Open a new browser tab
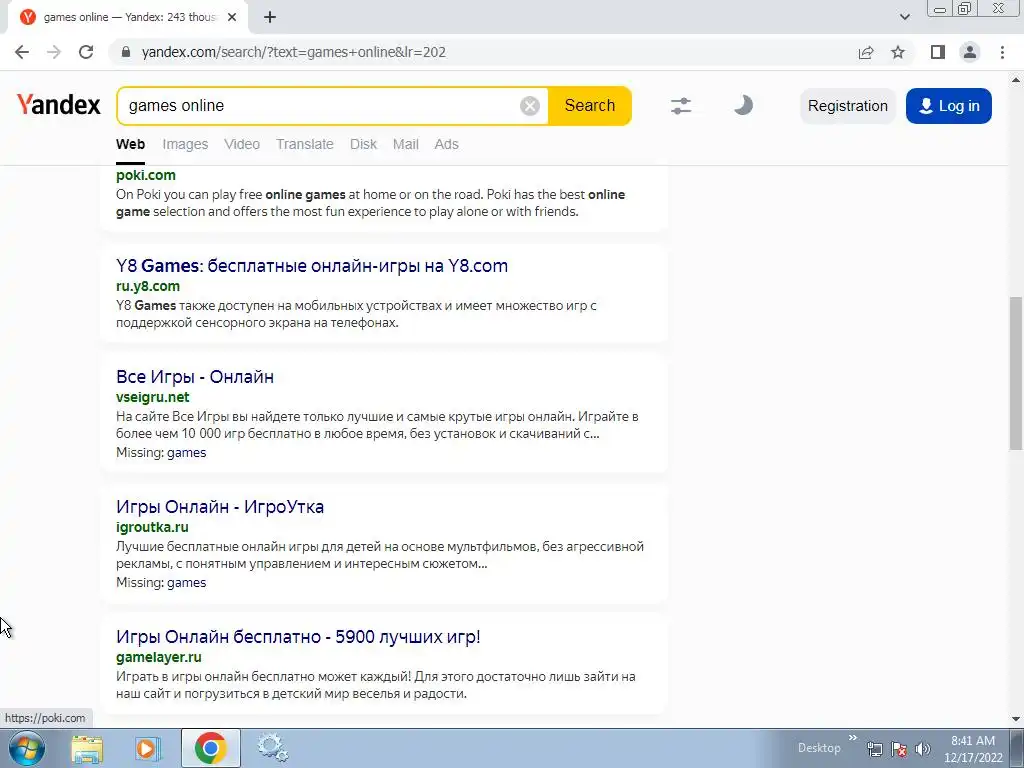Image resolution: width=1024 pixels, height=768 pixels. [x=270, y=17]
